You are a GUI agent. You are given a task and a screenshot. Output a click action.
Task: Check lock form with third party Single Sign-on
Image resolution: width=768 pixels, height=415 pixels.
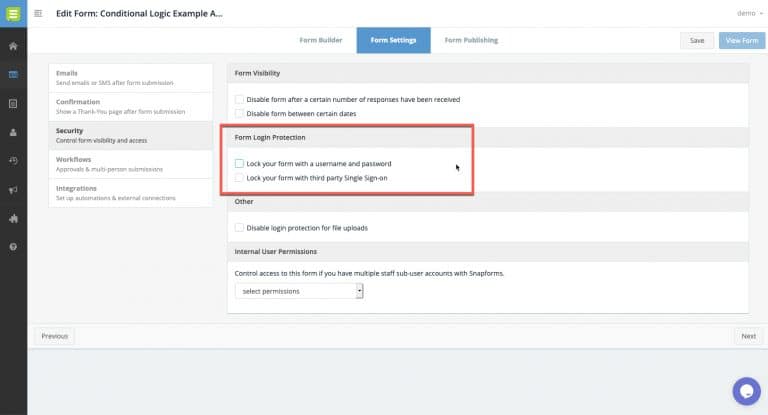pyautogui.click(x=239, y=177)
